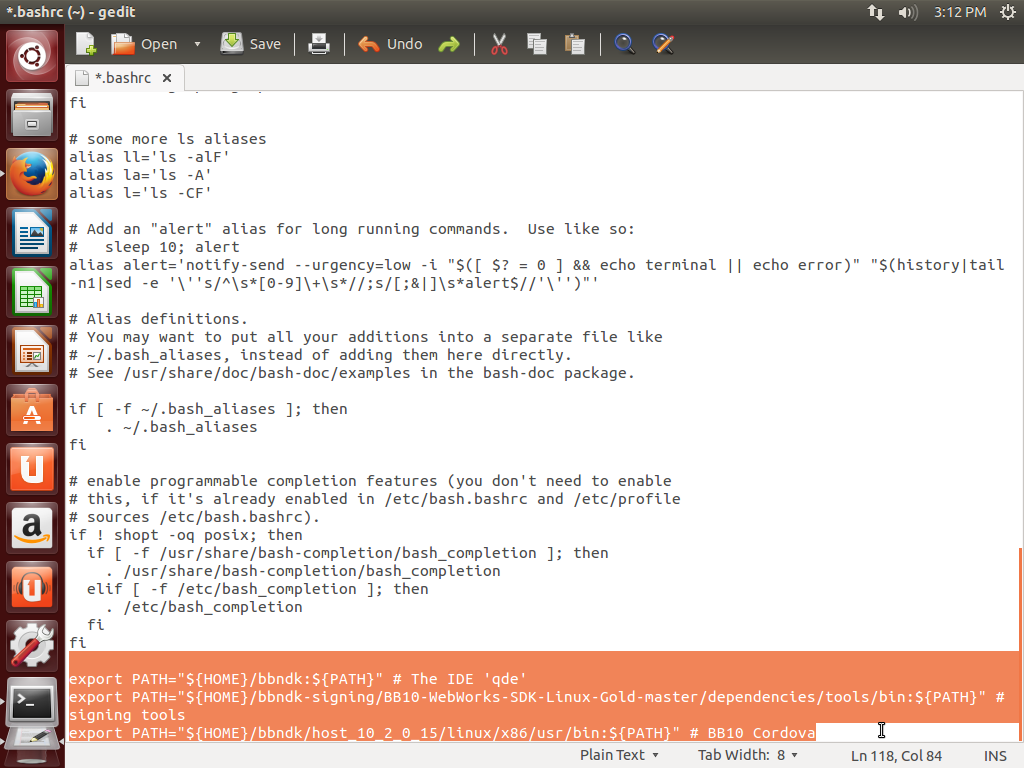The height and width of the screenshot is (768, 1024).
Task: Click 'alias la='ls -A'' line
Action: pyautogui.click(x=140, y=175)
